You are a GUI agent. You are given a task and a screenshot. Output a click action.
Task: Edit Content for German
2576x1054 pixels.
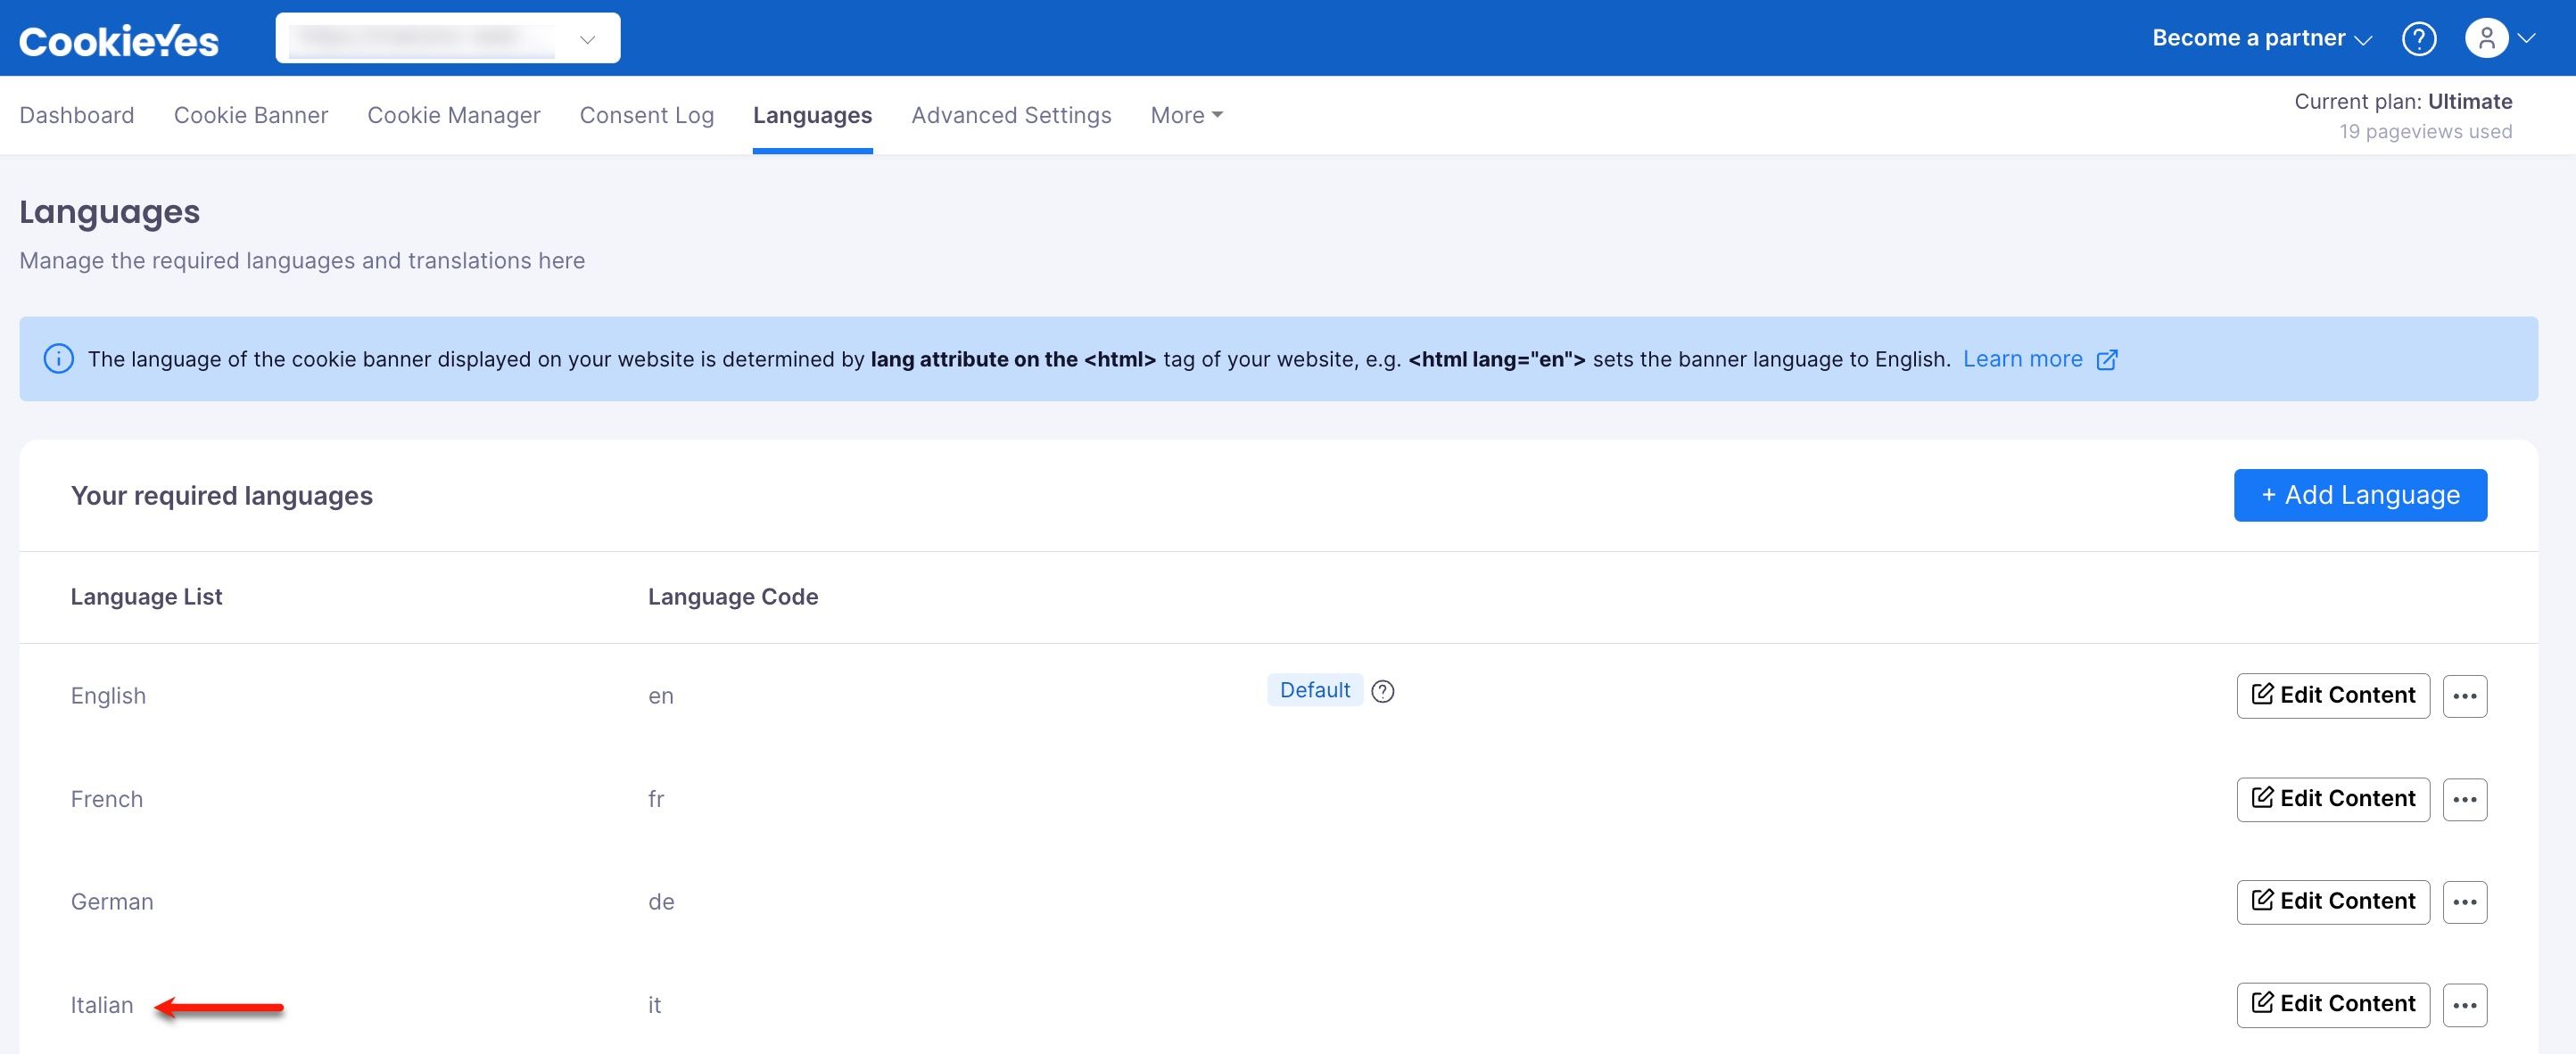2333,902
